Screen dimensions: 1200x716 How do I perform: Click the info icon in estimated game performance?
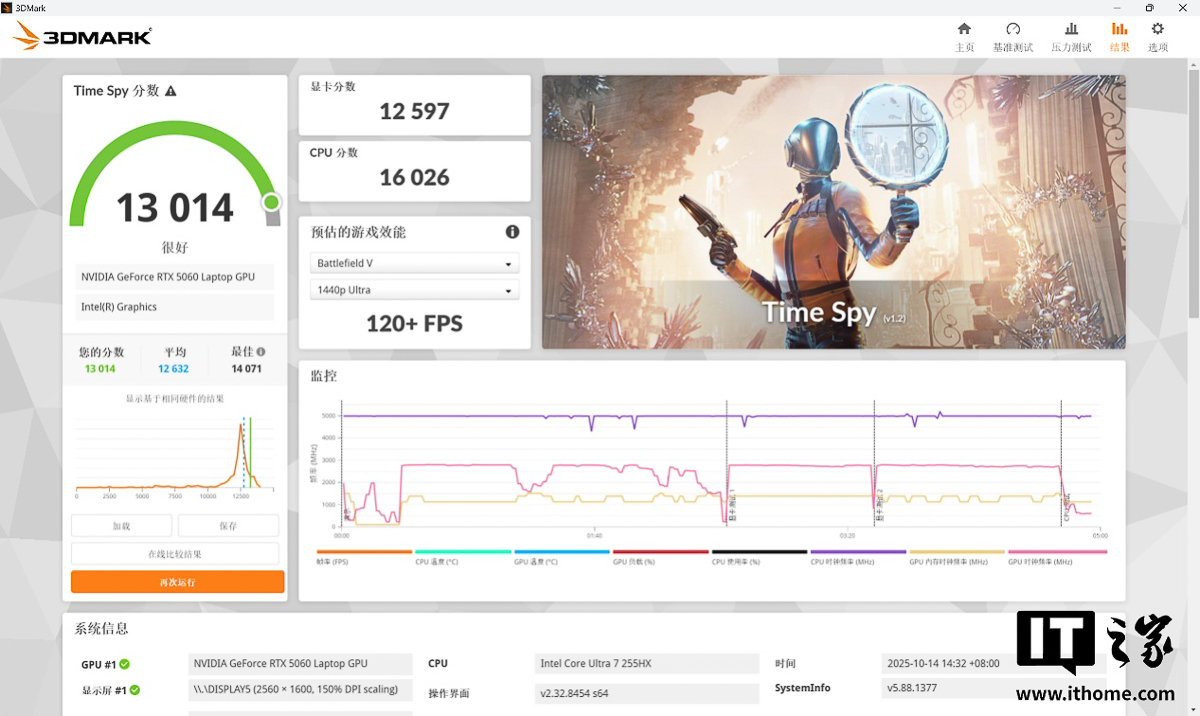512,232
